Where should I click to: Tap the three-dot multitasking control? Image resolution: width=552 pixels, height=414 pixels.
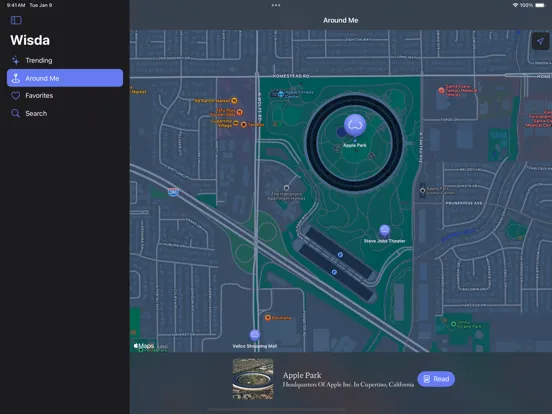pos(276,5)
